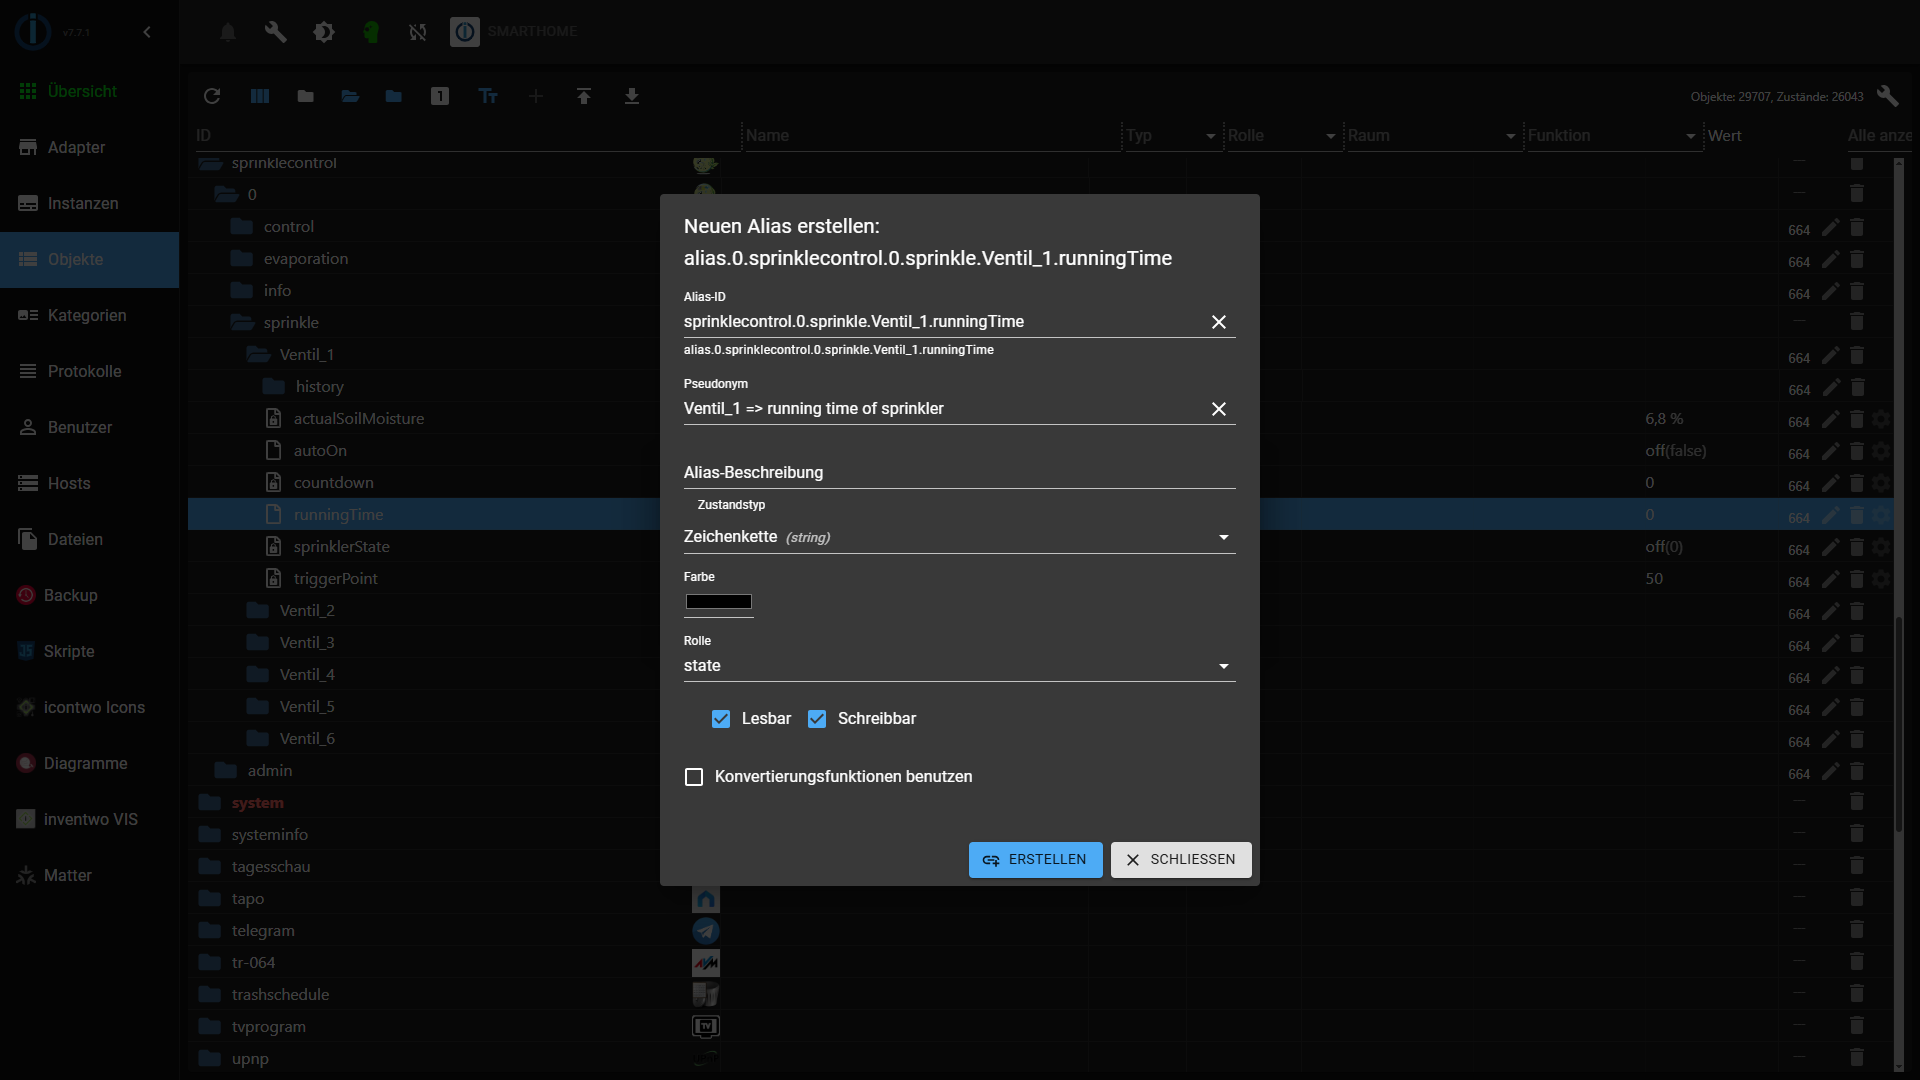Uncheck the Schreibbar checkbox
The width and height of the screenshot is (1920, 1080).
[x=817, y=719]
